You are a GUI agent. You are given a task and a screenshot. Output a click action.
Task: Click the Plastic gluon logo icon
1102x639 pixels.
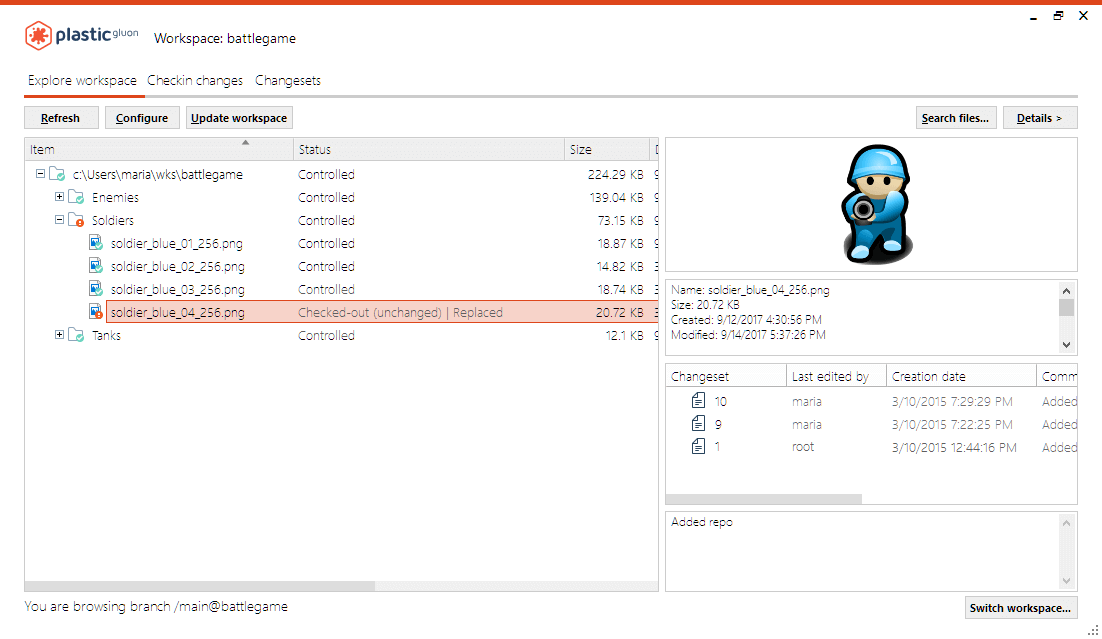pos(38,35)
